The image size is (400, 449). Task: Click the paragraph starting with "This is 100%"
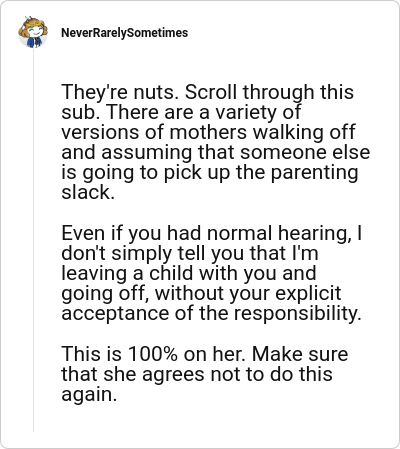tap(205, 374)
